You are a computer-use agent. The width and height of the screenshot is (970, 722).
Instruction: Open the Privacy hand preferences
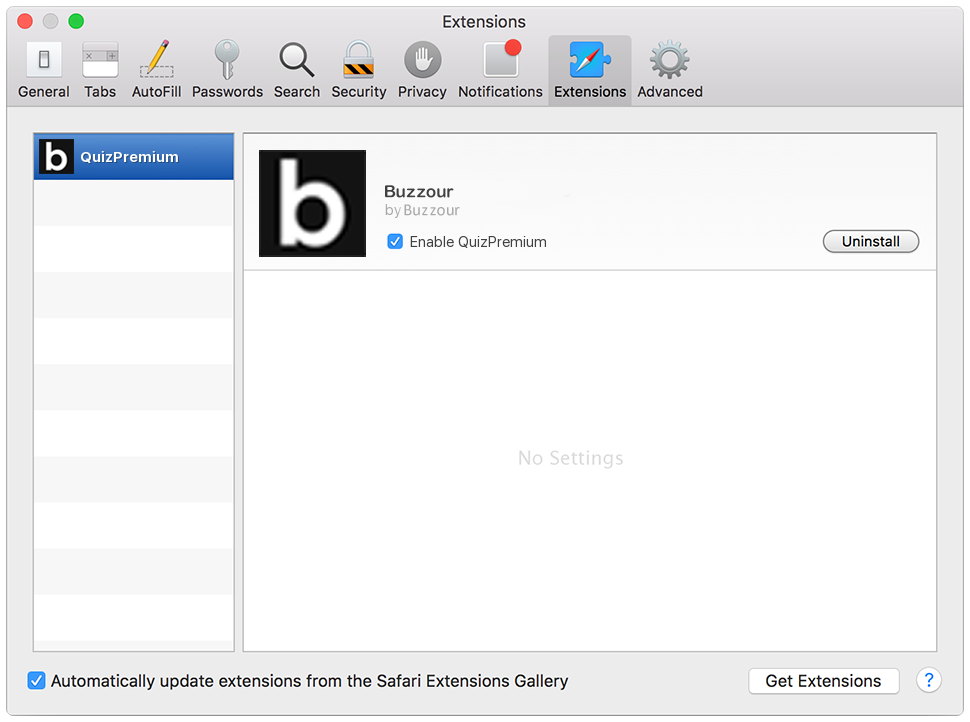423,70
